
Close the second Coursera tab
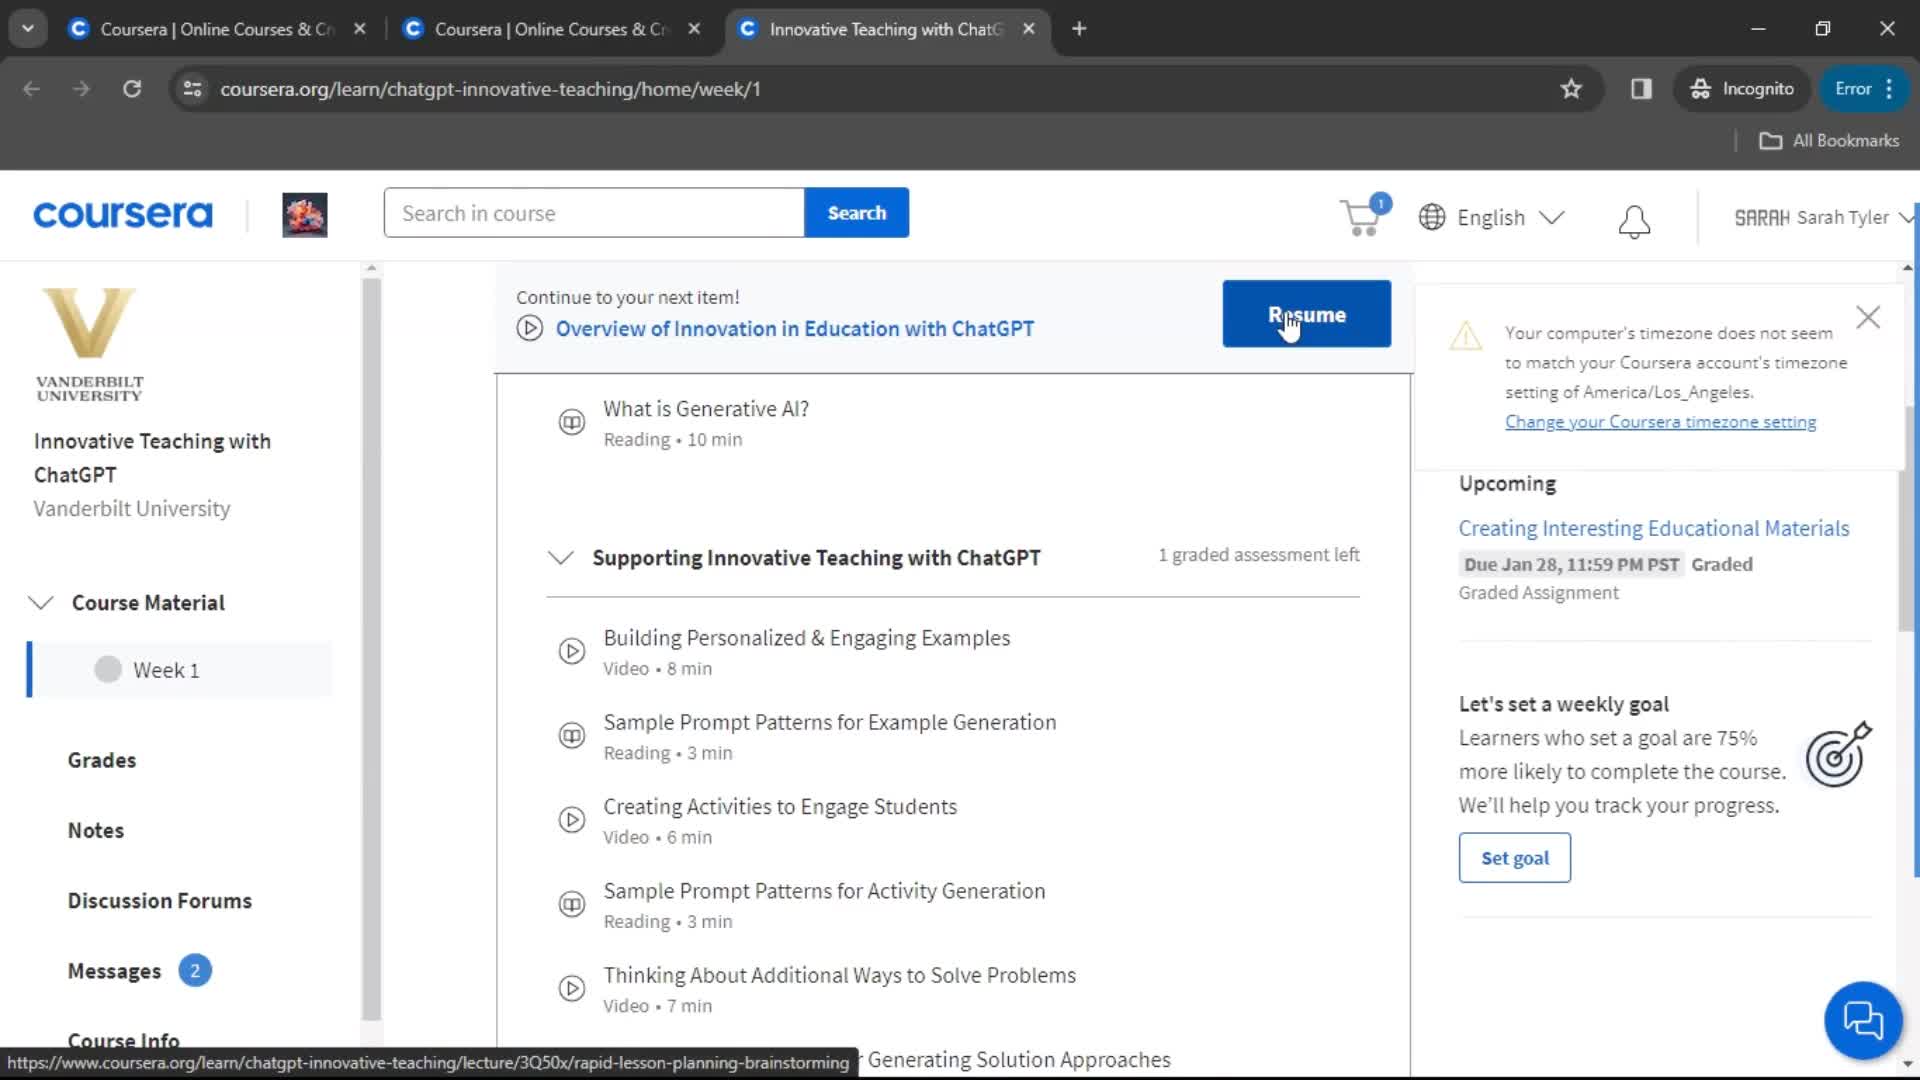(x=694, y=29)
